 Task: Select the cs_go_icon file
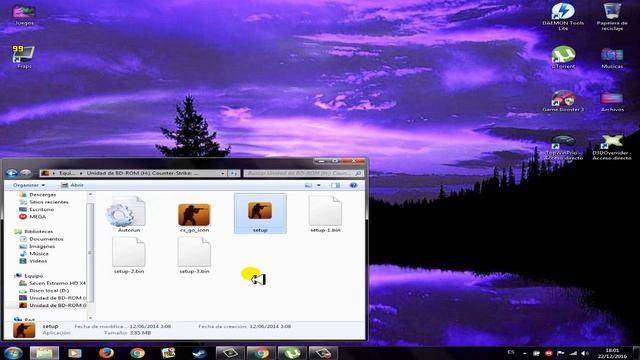[194, 218]
